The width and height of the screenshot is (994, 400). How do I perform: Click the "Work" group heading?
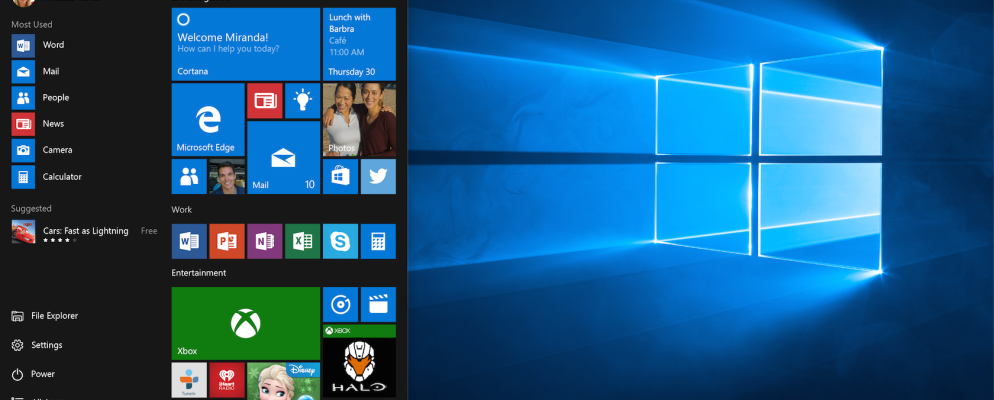(181, 210)
